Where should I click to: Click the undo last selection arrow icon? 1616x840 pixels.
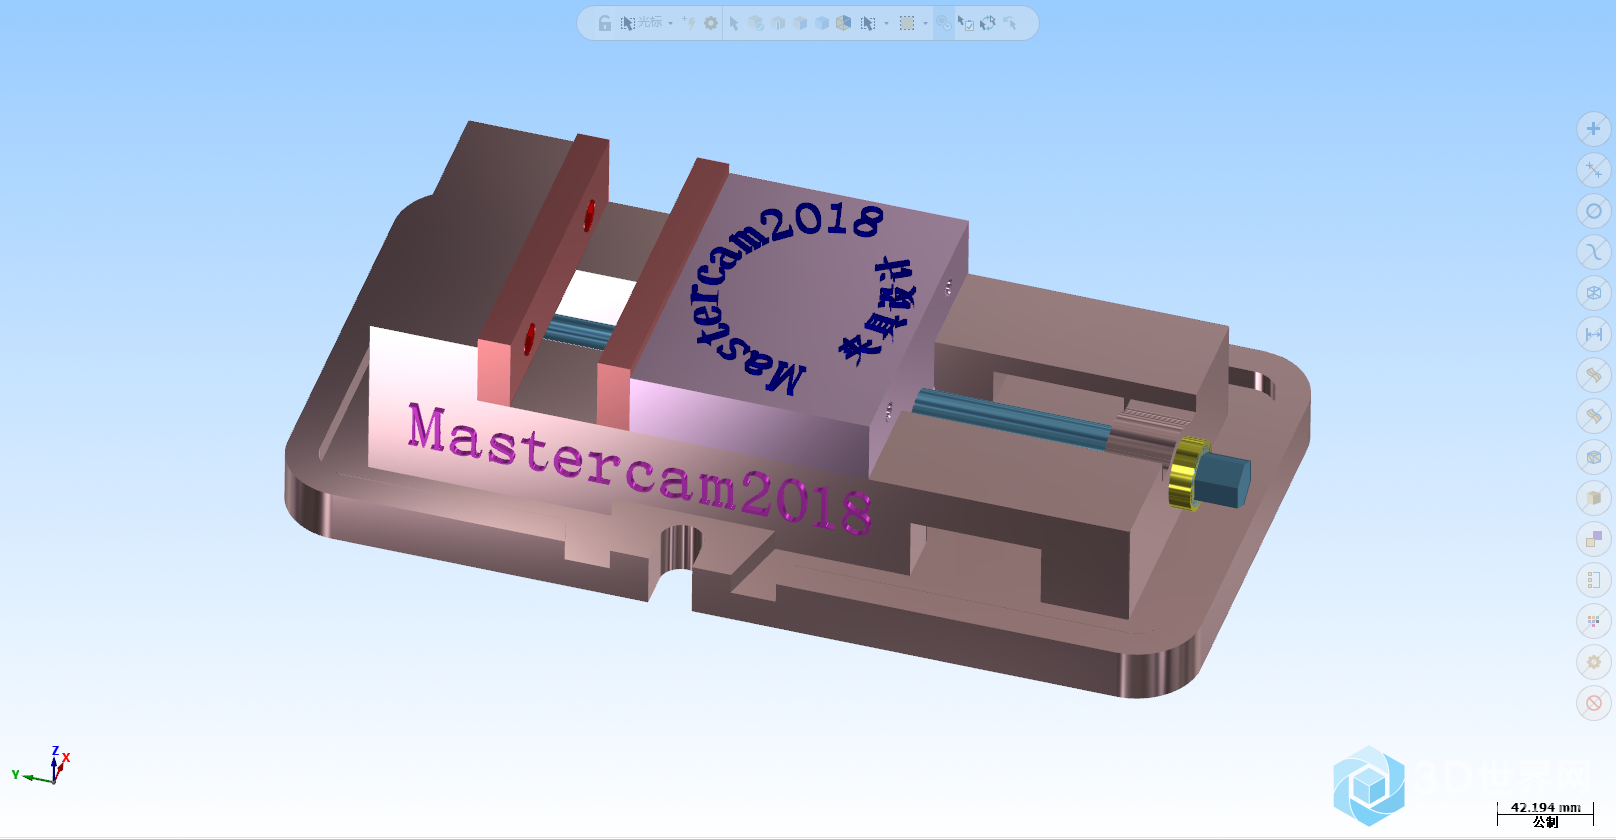[1010, 23]
